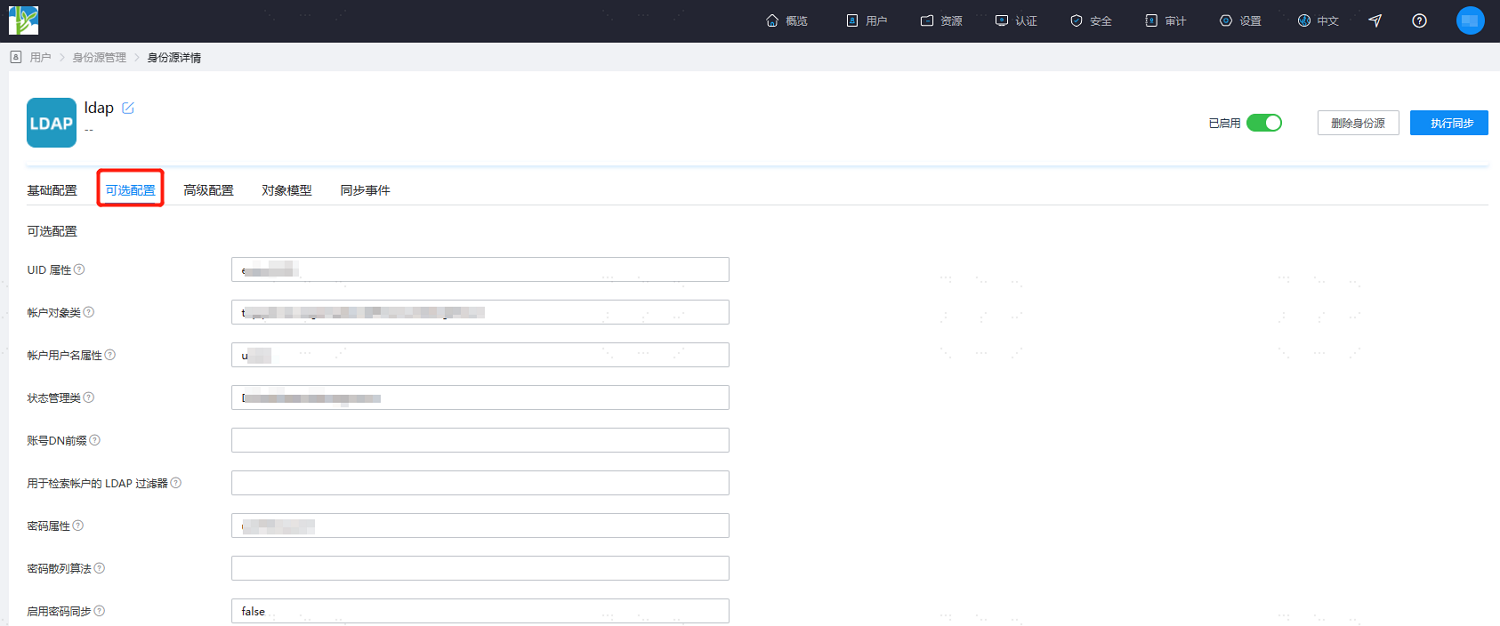Viewport: 1500px width, 626px height.
Task: Click the LDAP logo thumbnail
Action: 52,123
